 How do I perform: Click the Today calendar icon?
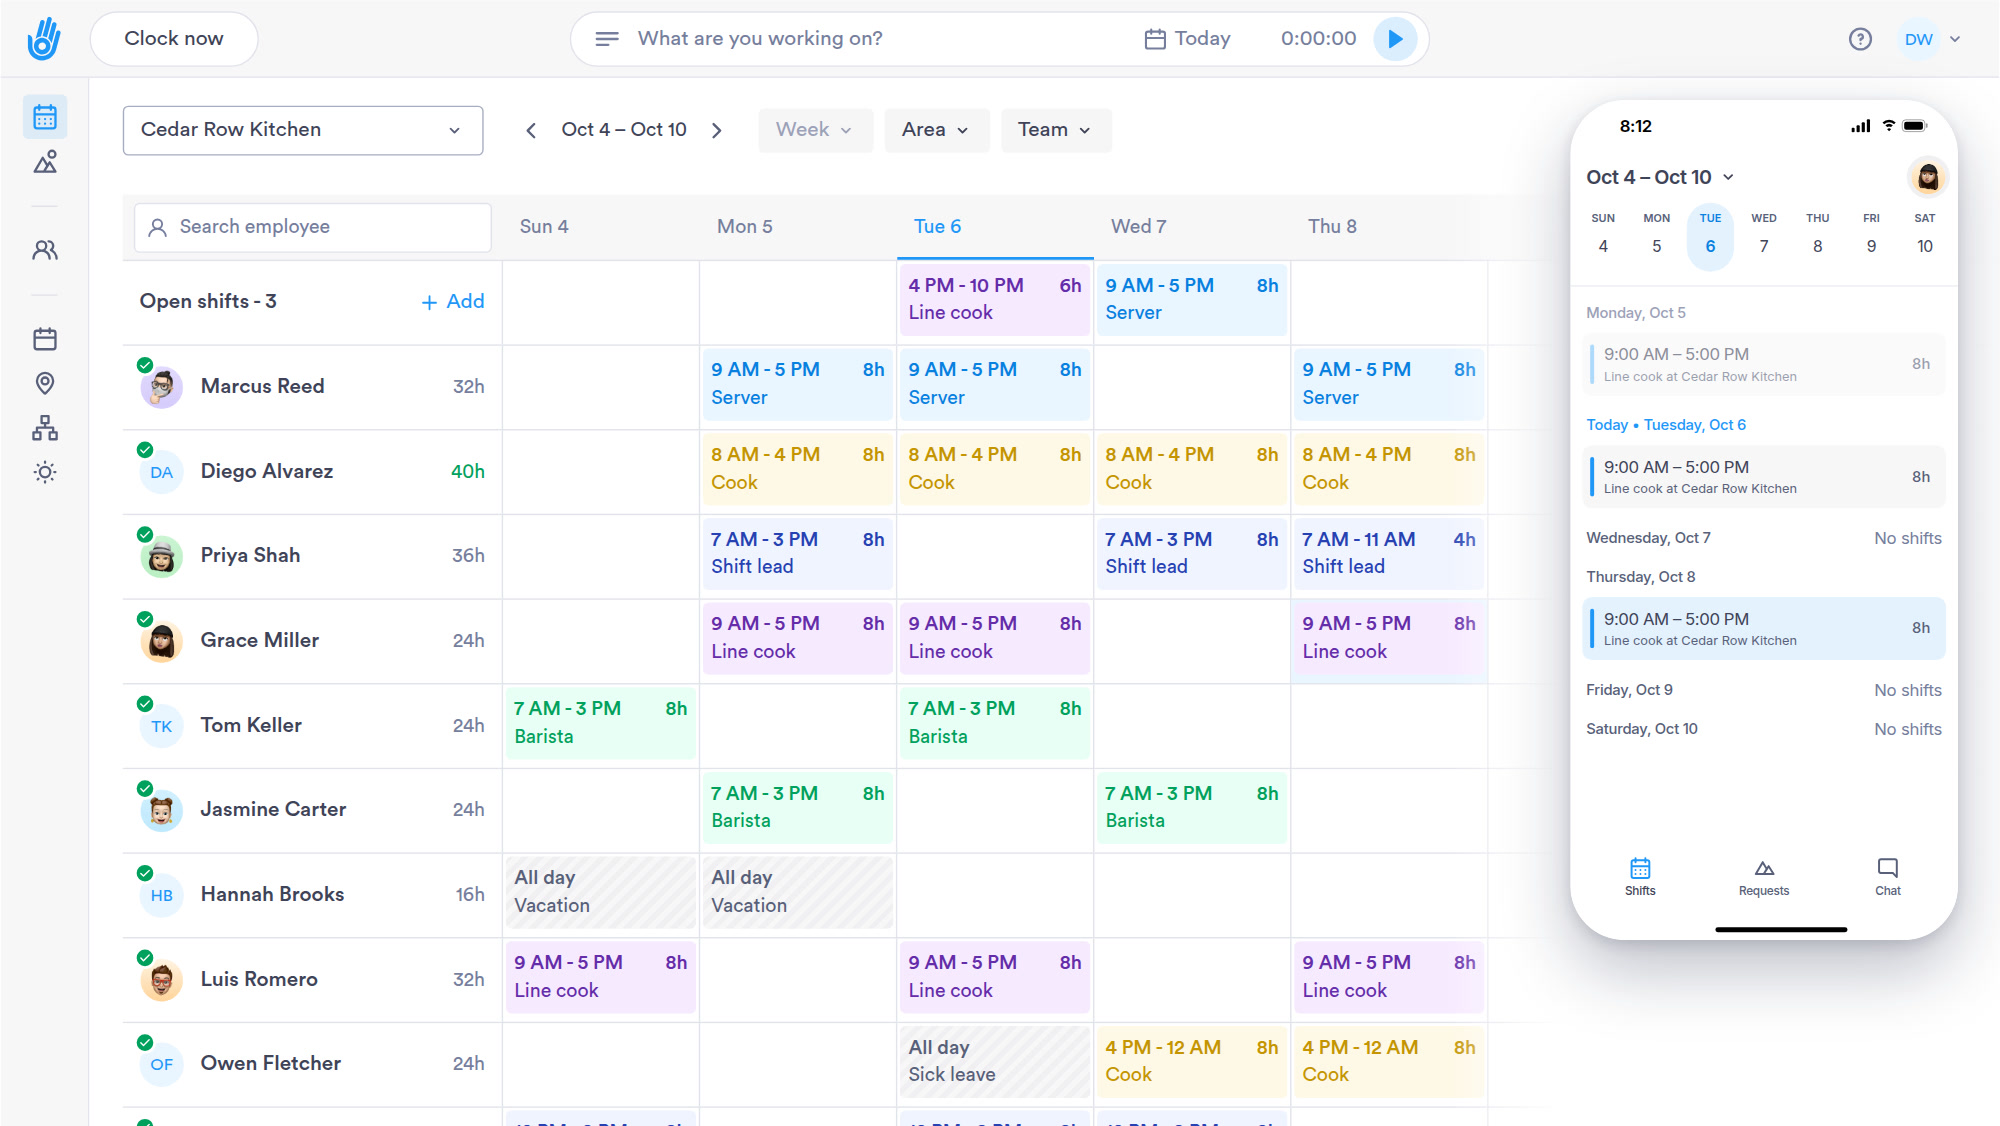1155,39
